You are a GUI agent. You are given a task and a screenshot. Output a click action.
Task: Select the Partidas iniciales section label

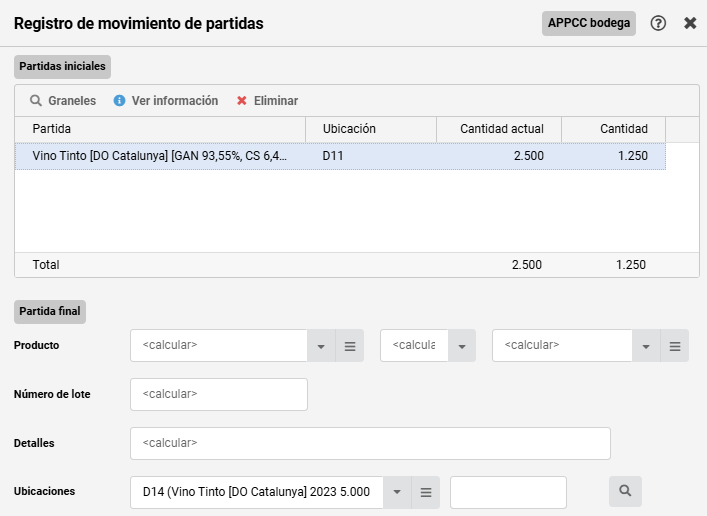[x=62, y=66]
